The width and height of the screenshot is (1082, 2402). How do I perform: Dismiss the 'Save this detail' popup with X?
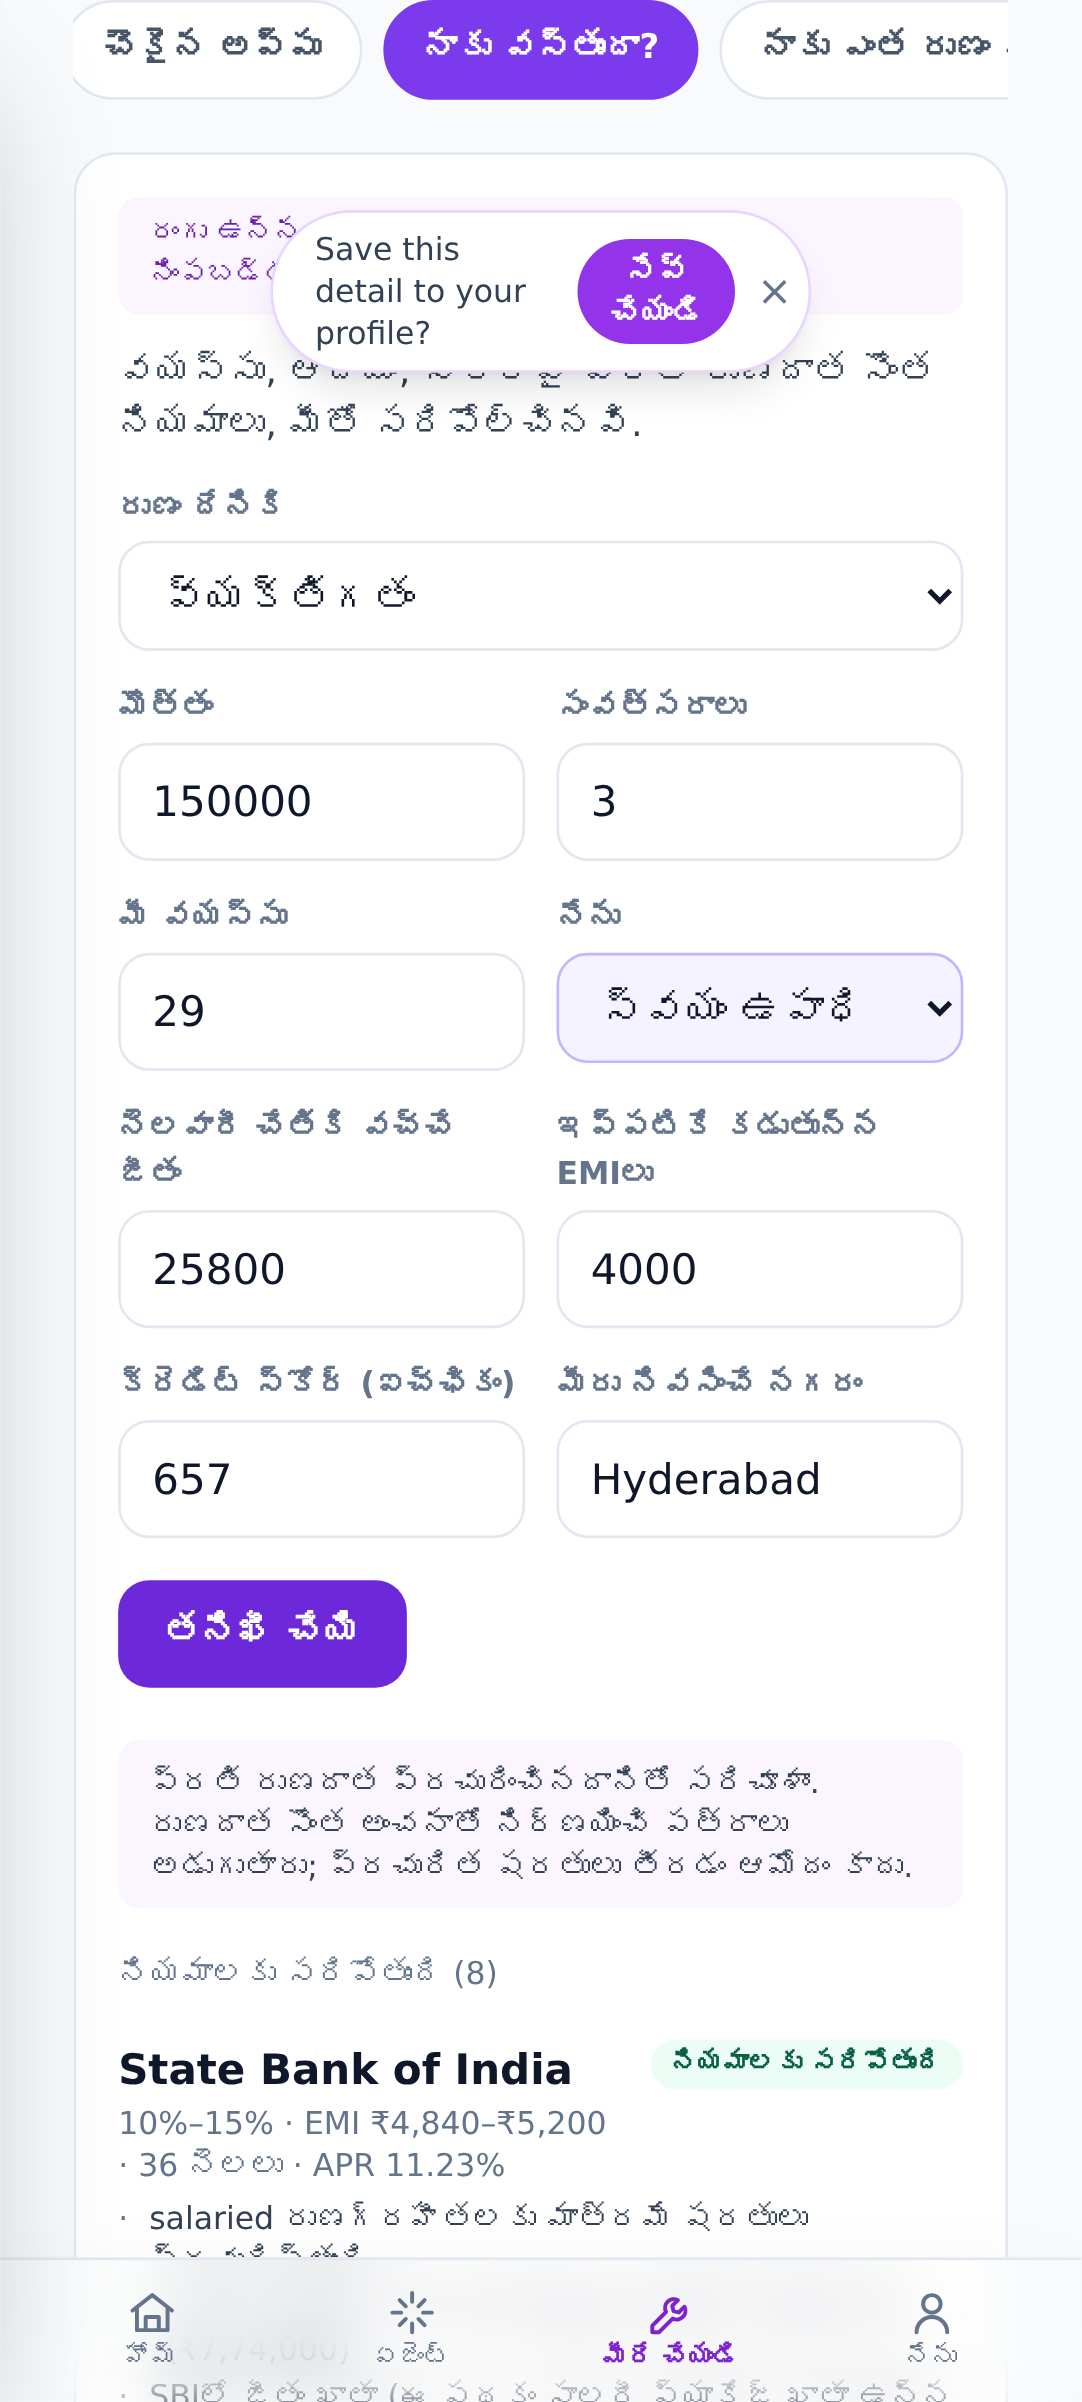[x=774, y=292]
